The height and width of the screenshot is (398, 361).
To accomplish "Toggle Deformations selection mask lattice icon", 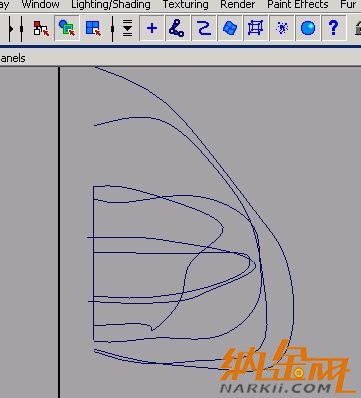I will coord(255,28).
